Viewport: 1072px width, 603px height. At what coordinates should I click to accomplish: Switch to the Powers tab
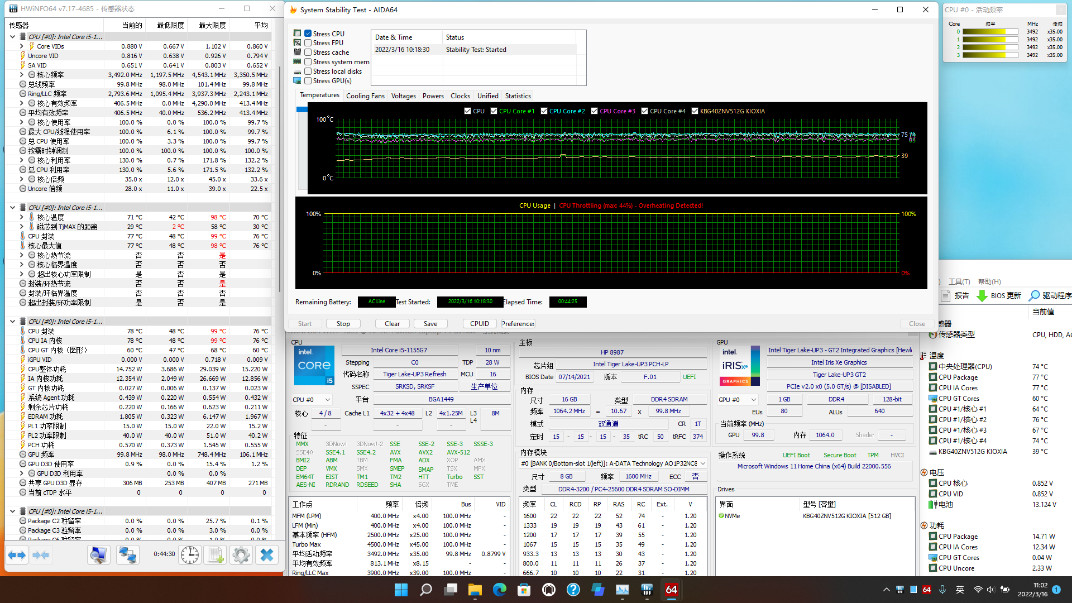[433, 96]
